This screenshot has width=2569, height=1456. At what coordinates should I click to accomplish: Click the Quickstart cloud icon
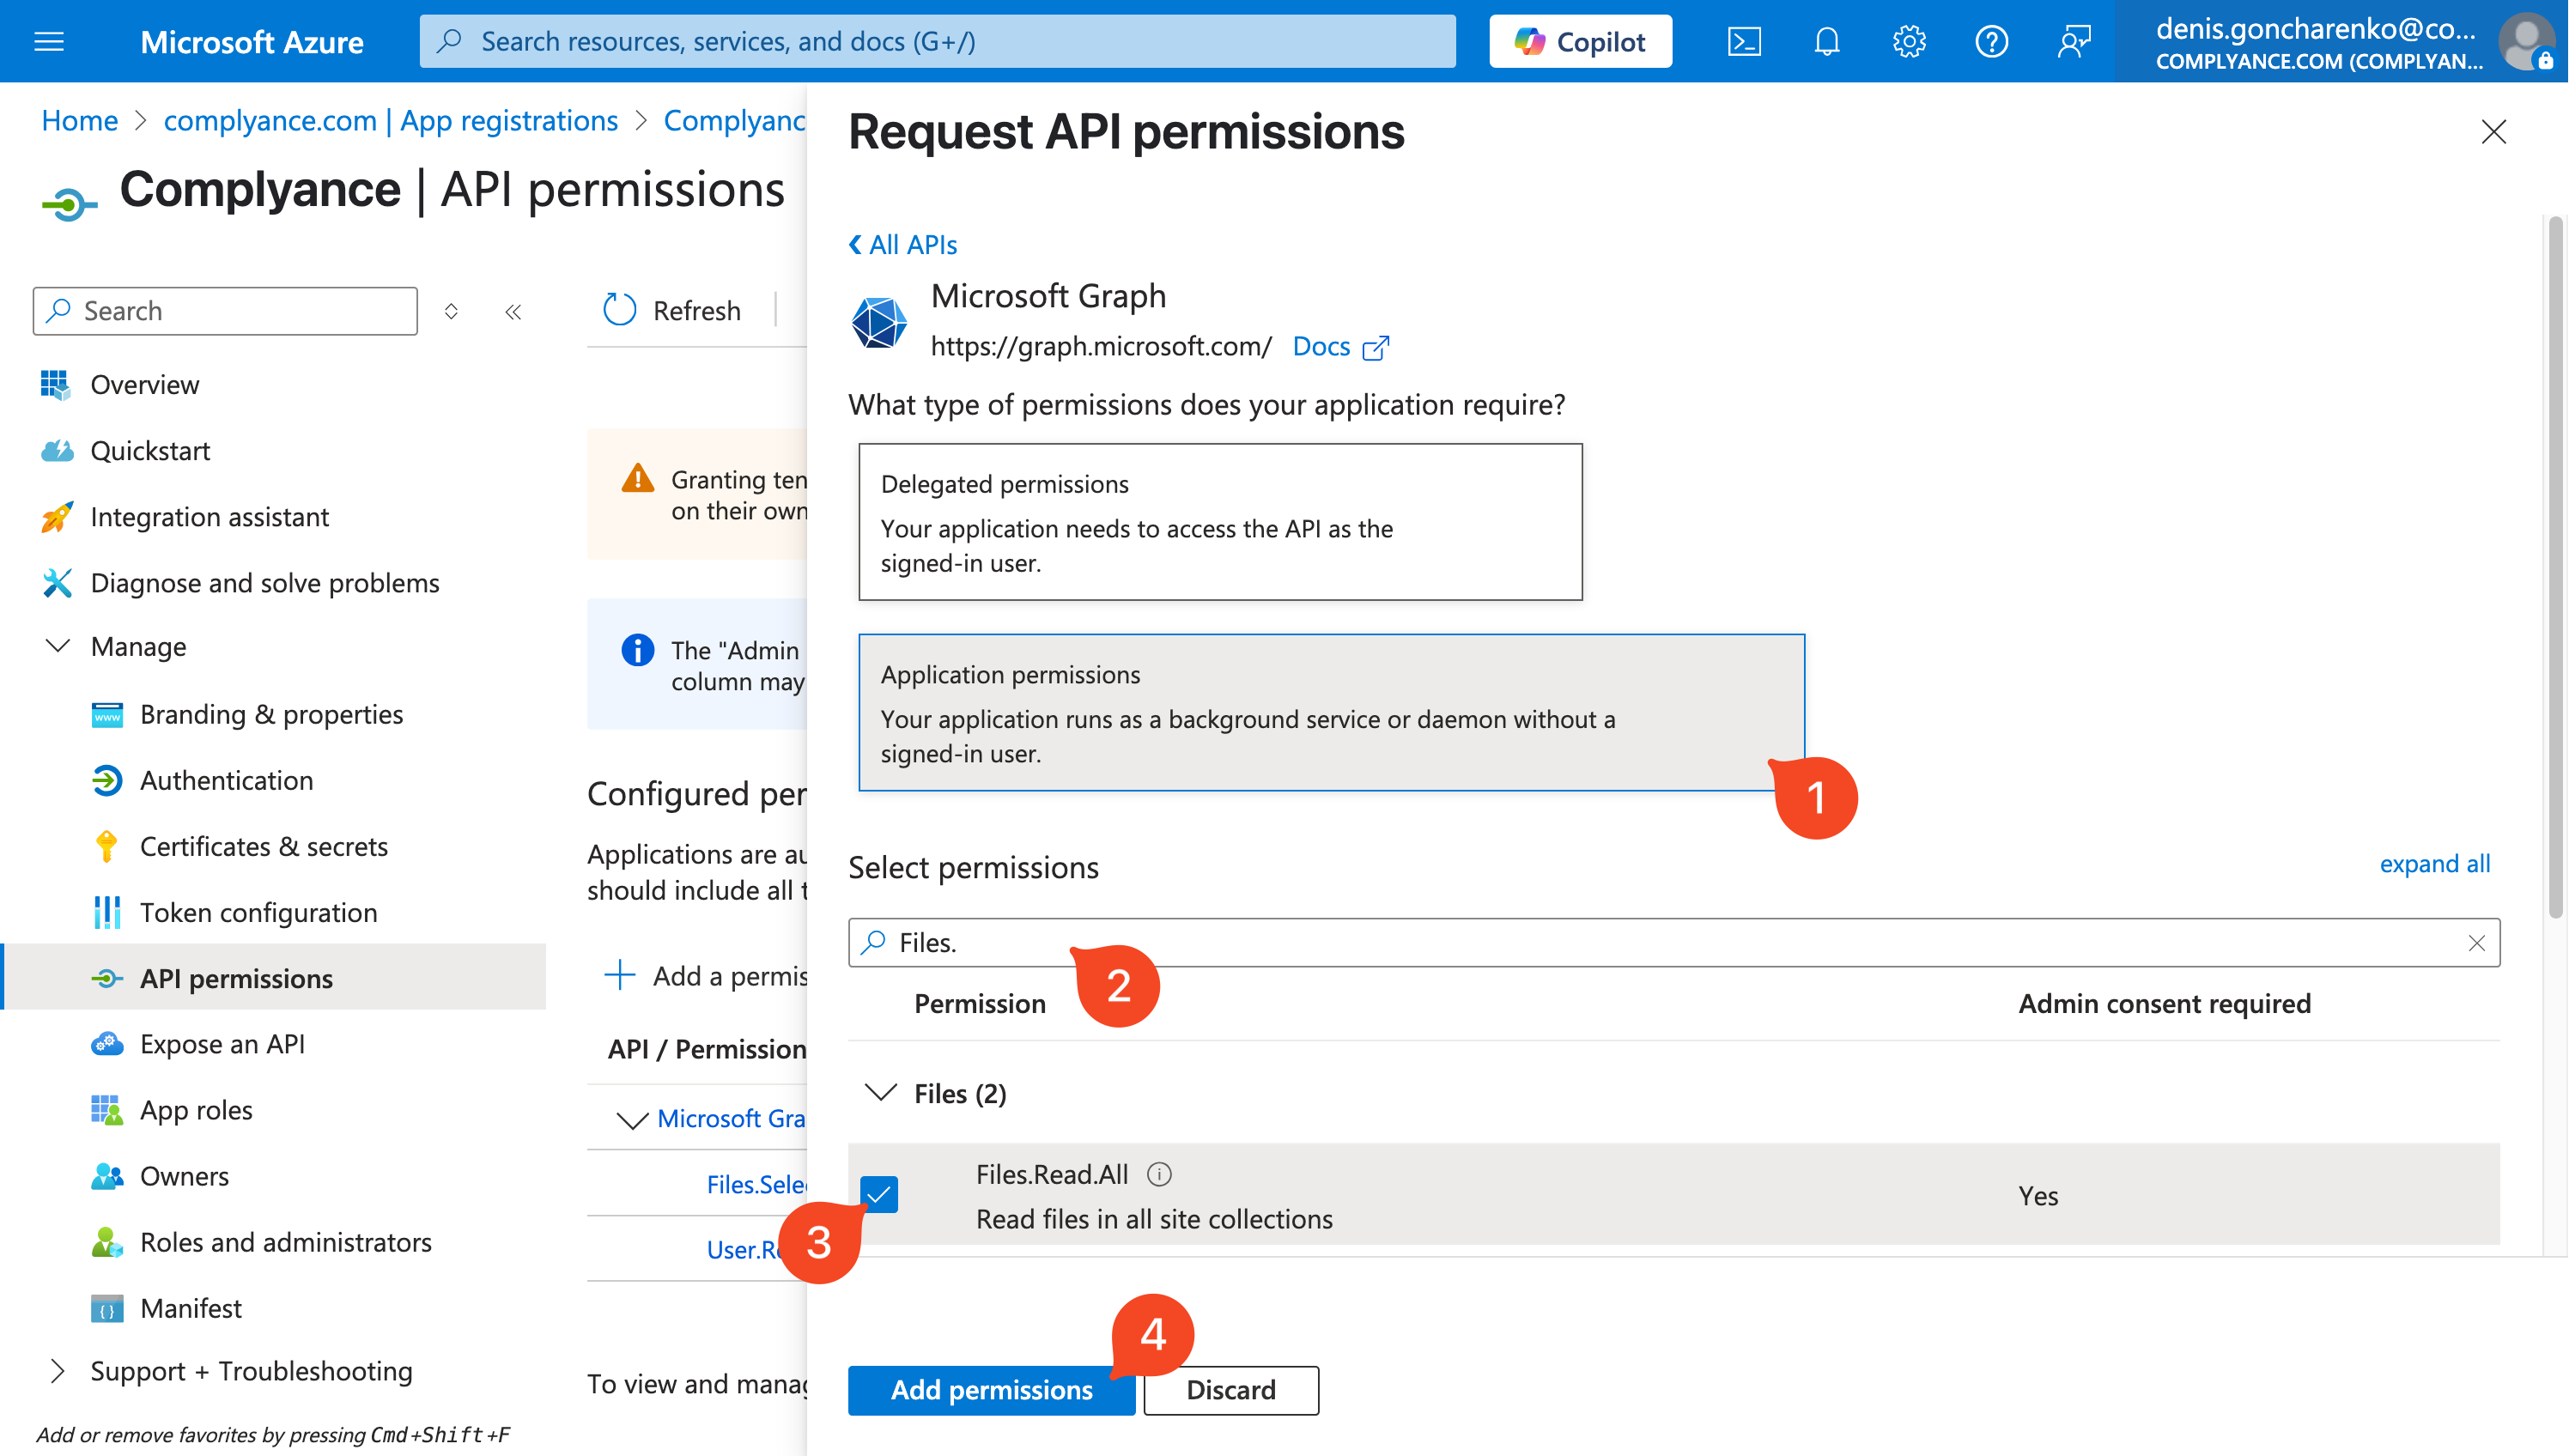(x=57, y=450)
